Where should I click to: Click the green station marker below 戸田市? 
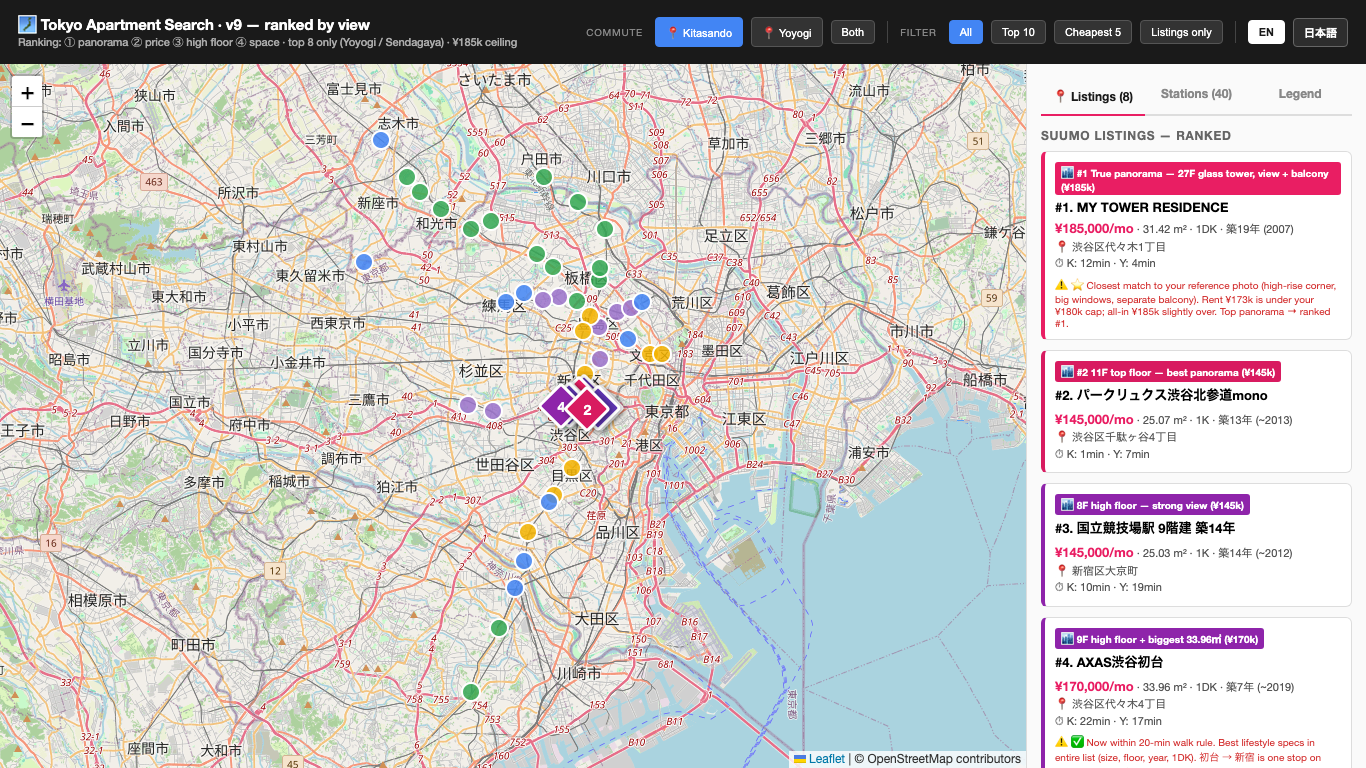[x=544, y=177]
